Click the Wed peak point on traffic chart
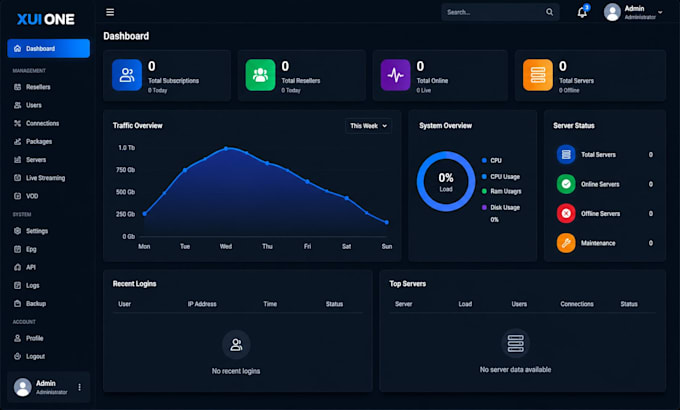Screen dimensions: 680x410 226,148
